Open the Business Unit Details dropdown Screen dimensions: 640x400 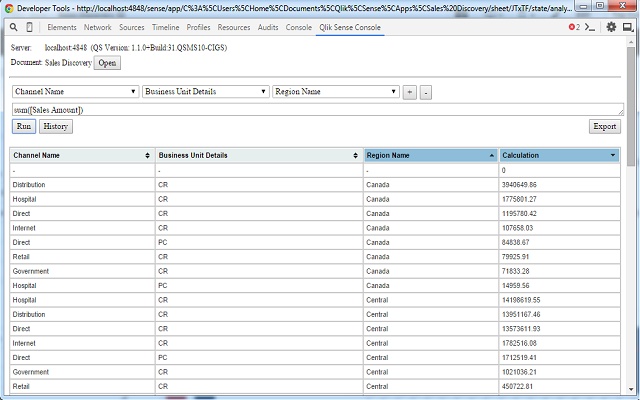(206, 92)
